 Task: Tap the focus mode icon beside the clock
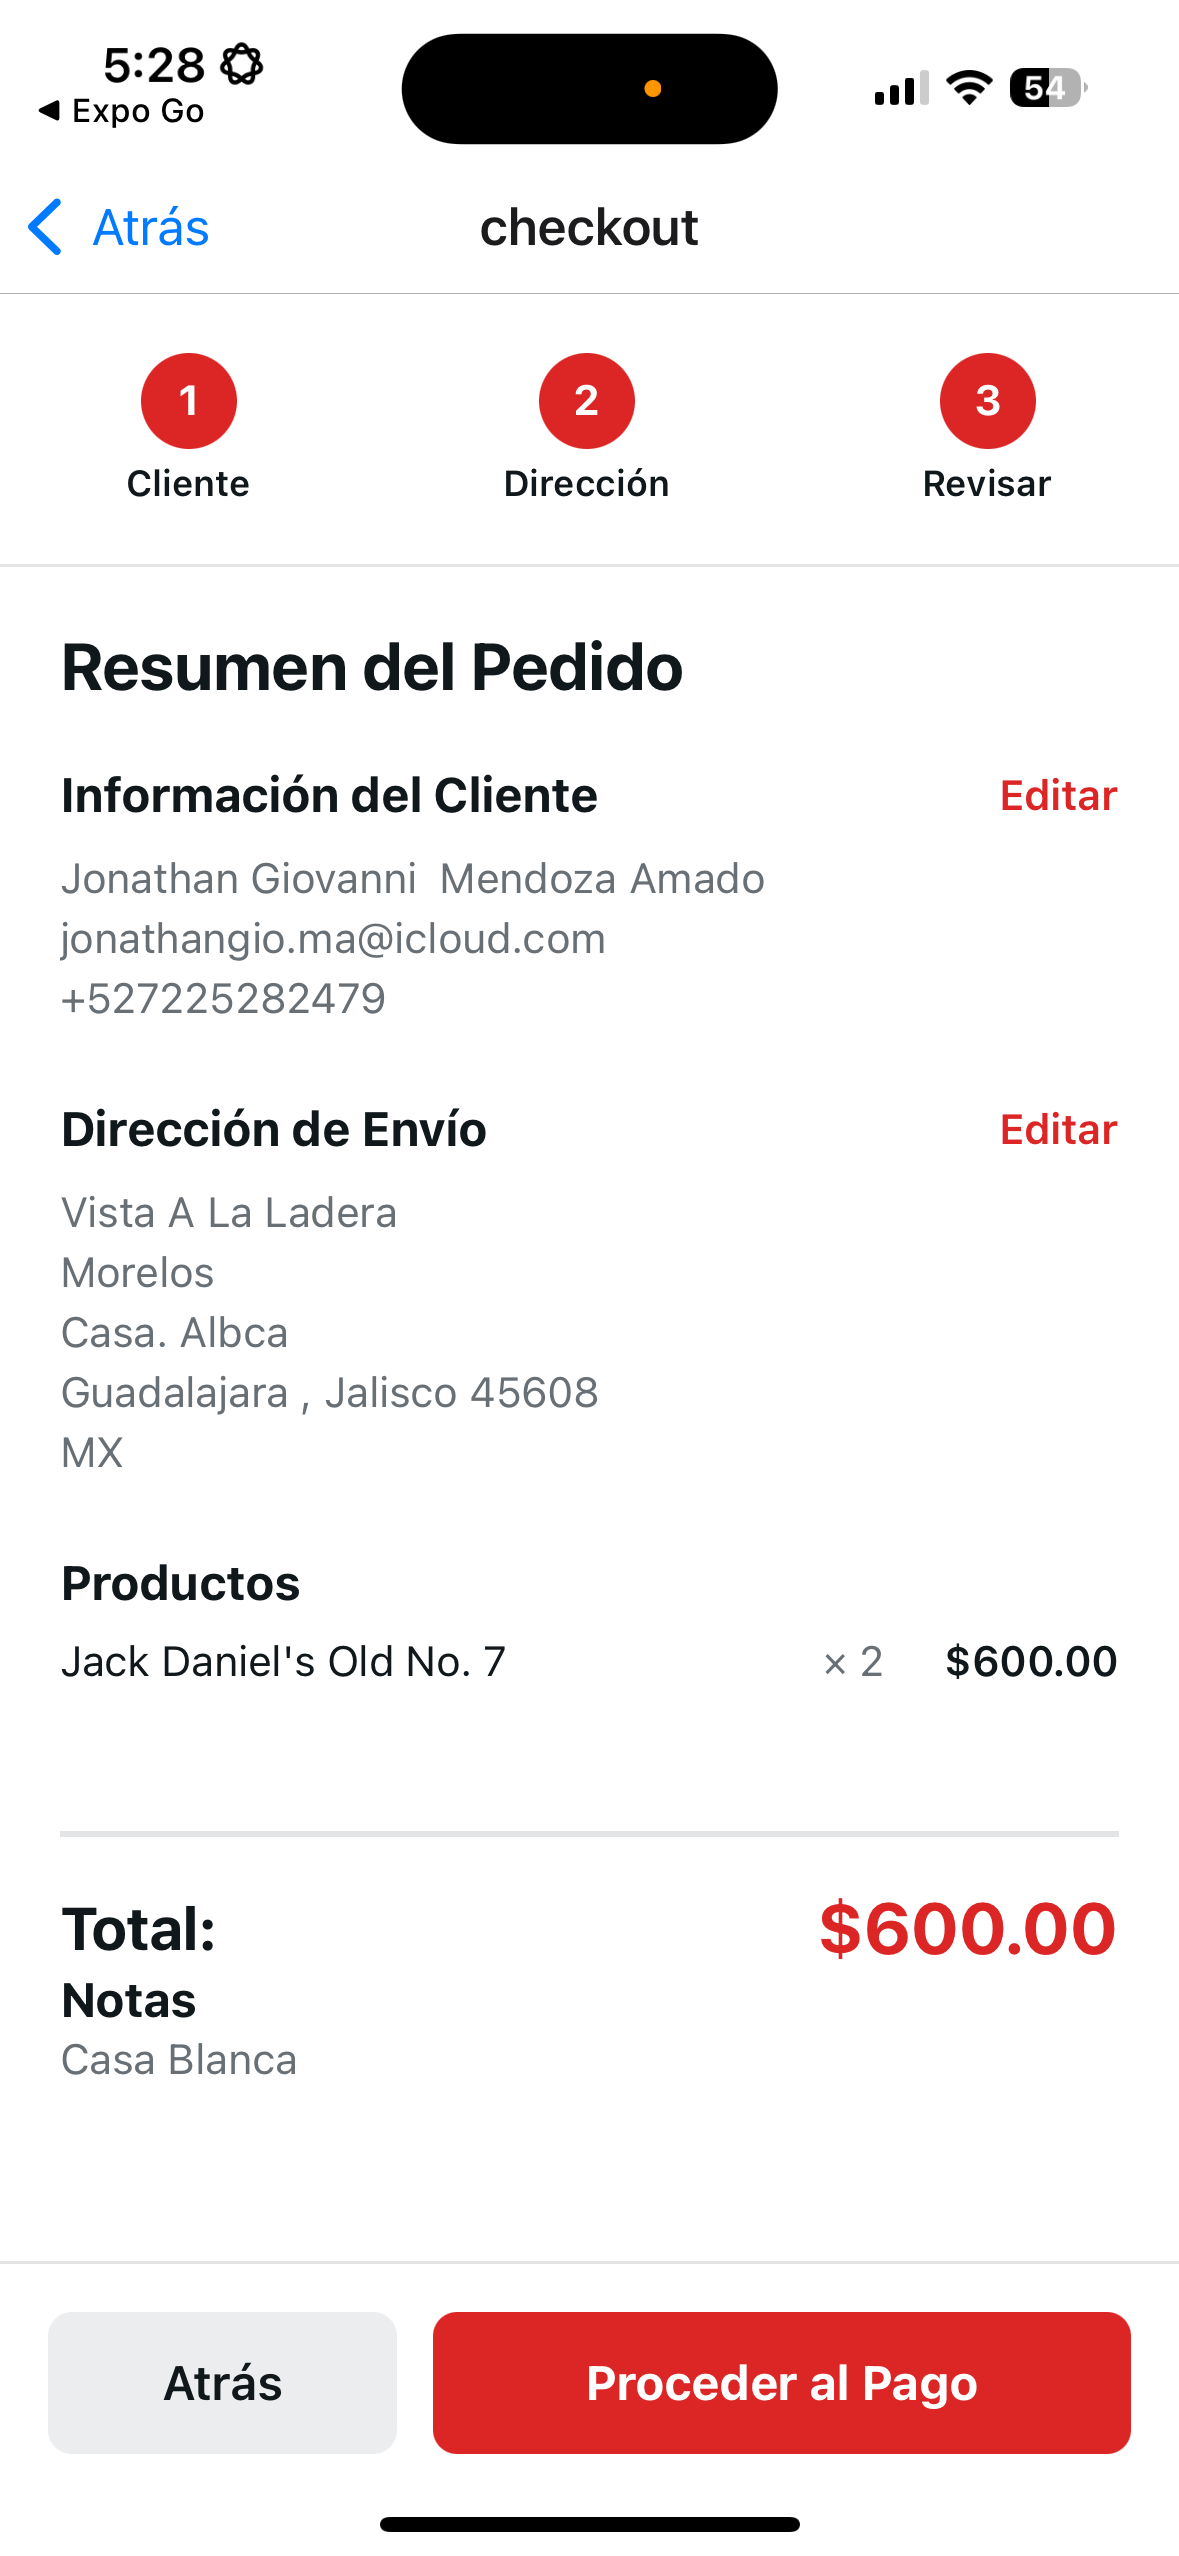(241, 65)
